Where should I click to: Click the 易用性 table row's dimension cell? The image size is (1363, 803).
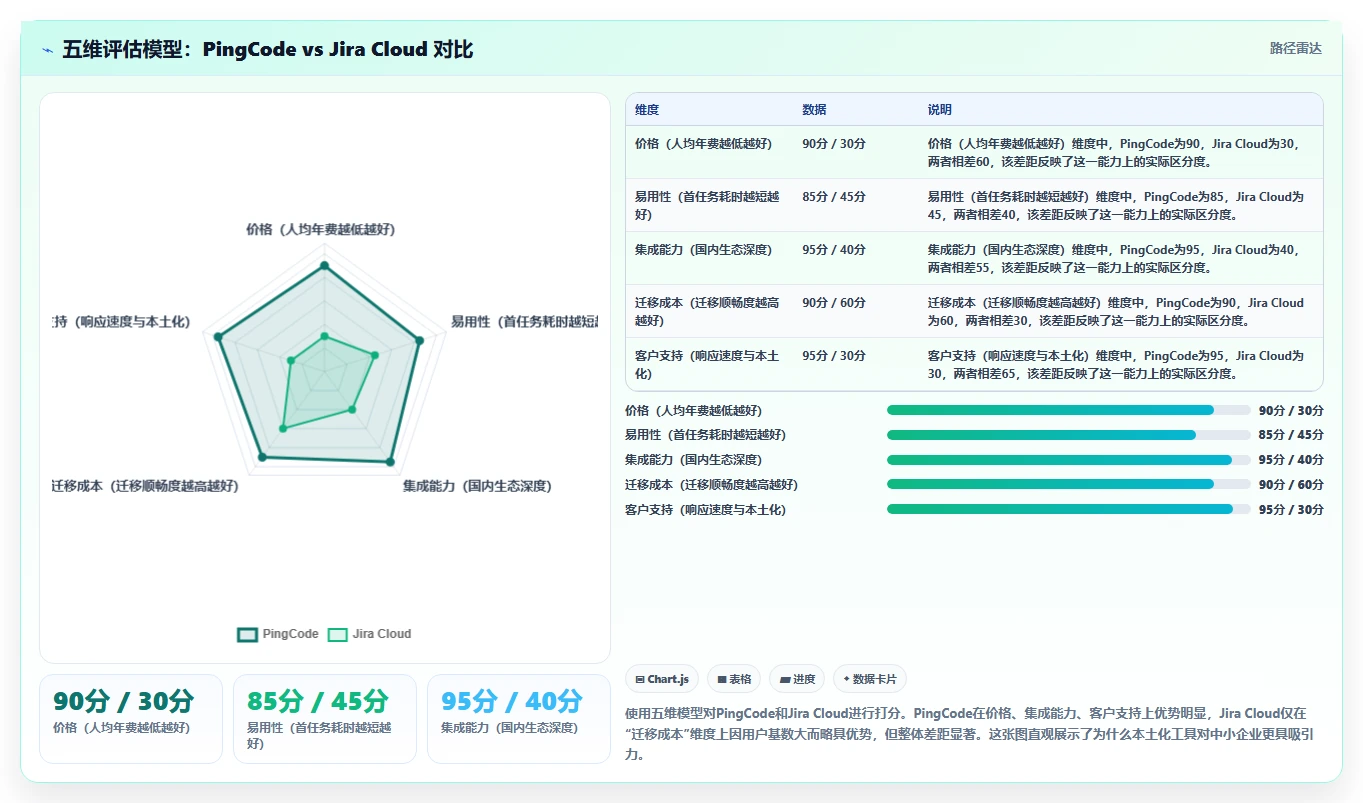(x=707, y=205)
